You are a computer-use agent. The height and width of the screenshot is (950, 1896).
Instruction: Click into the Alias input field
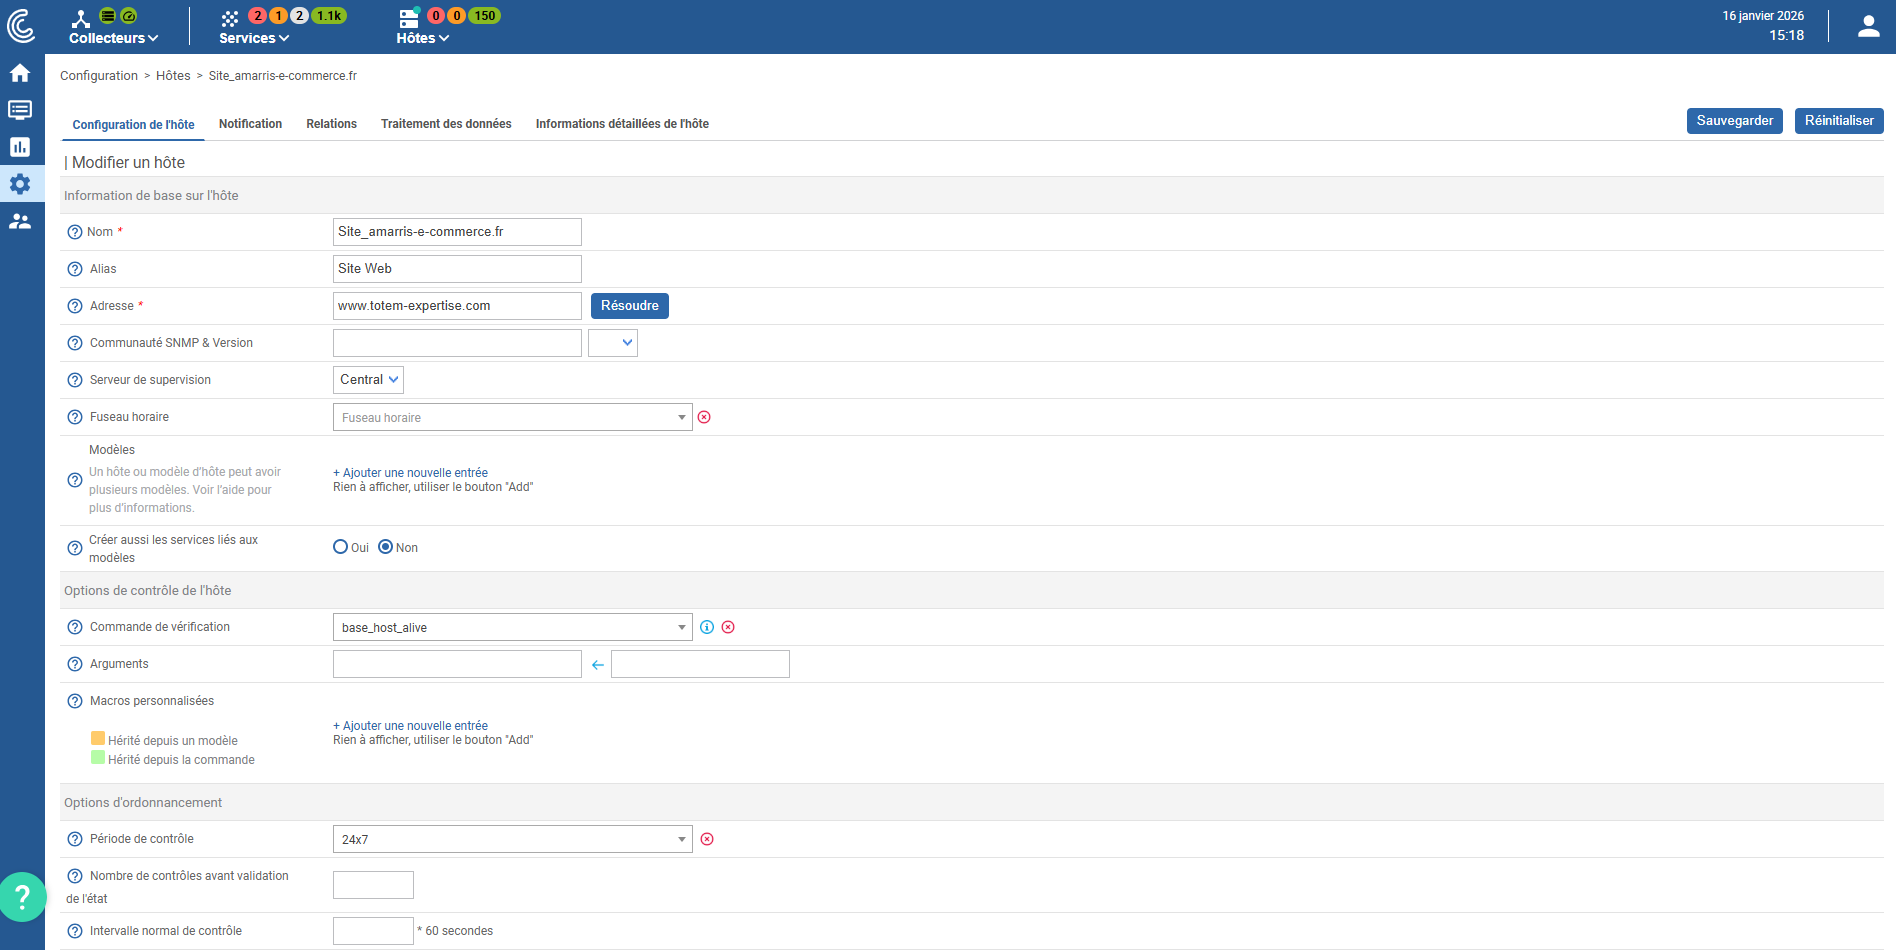point(457,269)
